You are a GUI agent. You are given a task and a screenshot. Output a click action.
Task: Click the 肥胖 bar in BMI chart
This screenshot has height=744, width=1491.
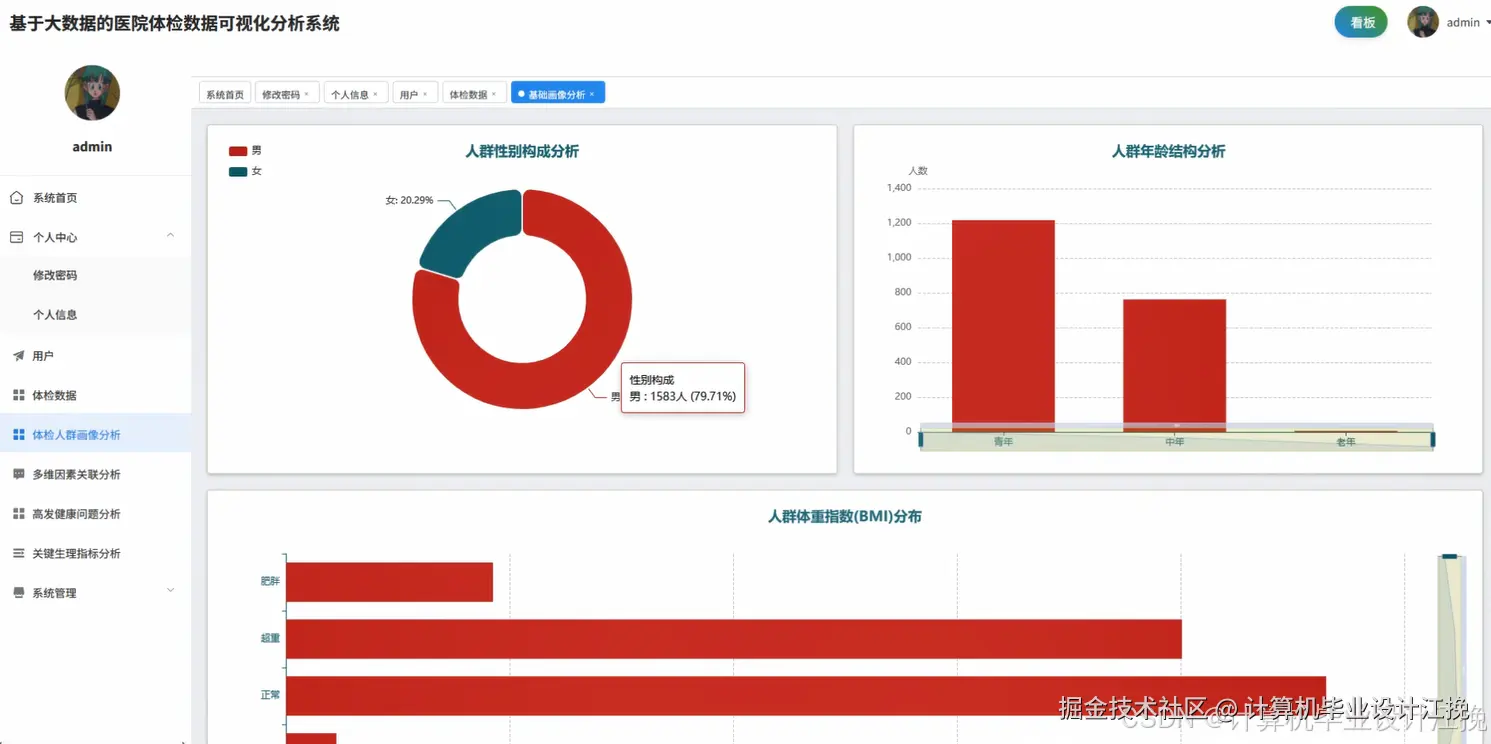(x=389, y=582)
